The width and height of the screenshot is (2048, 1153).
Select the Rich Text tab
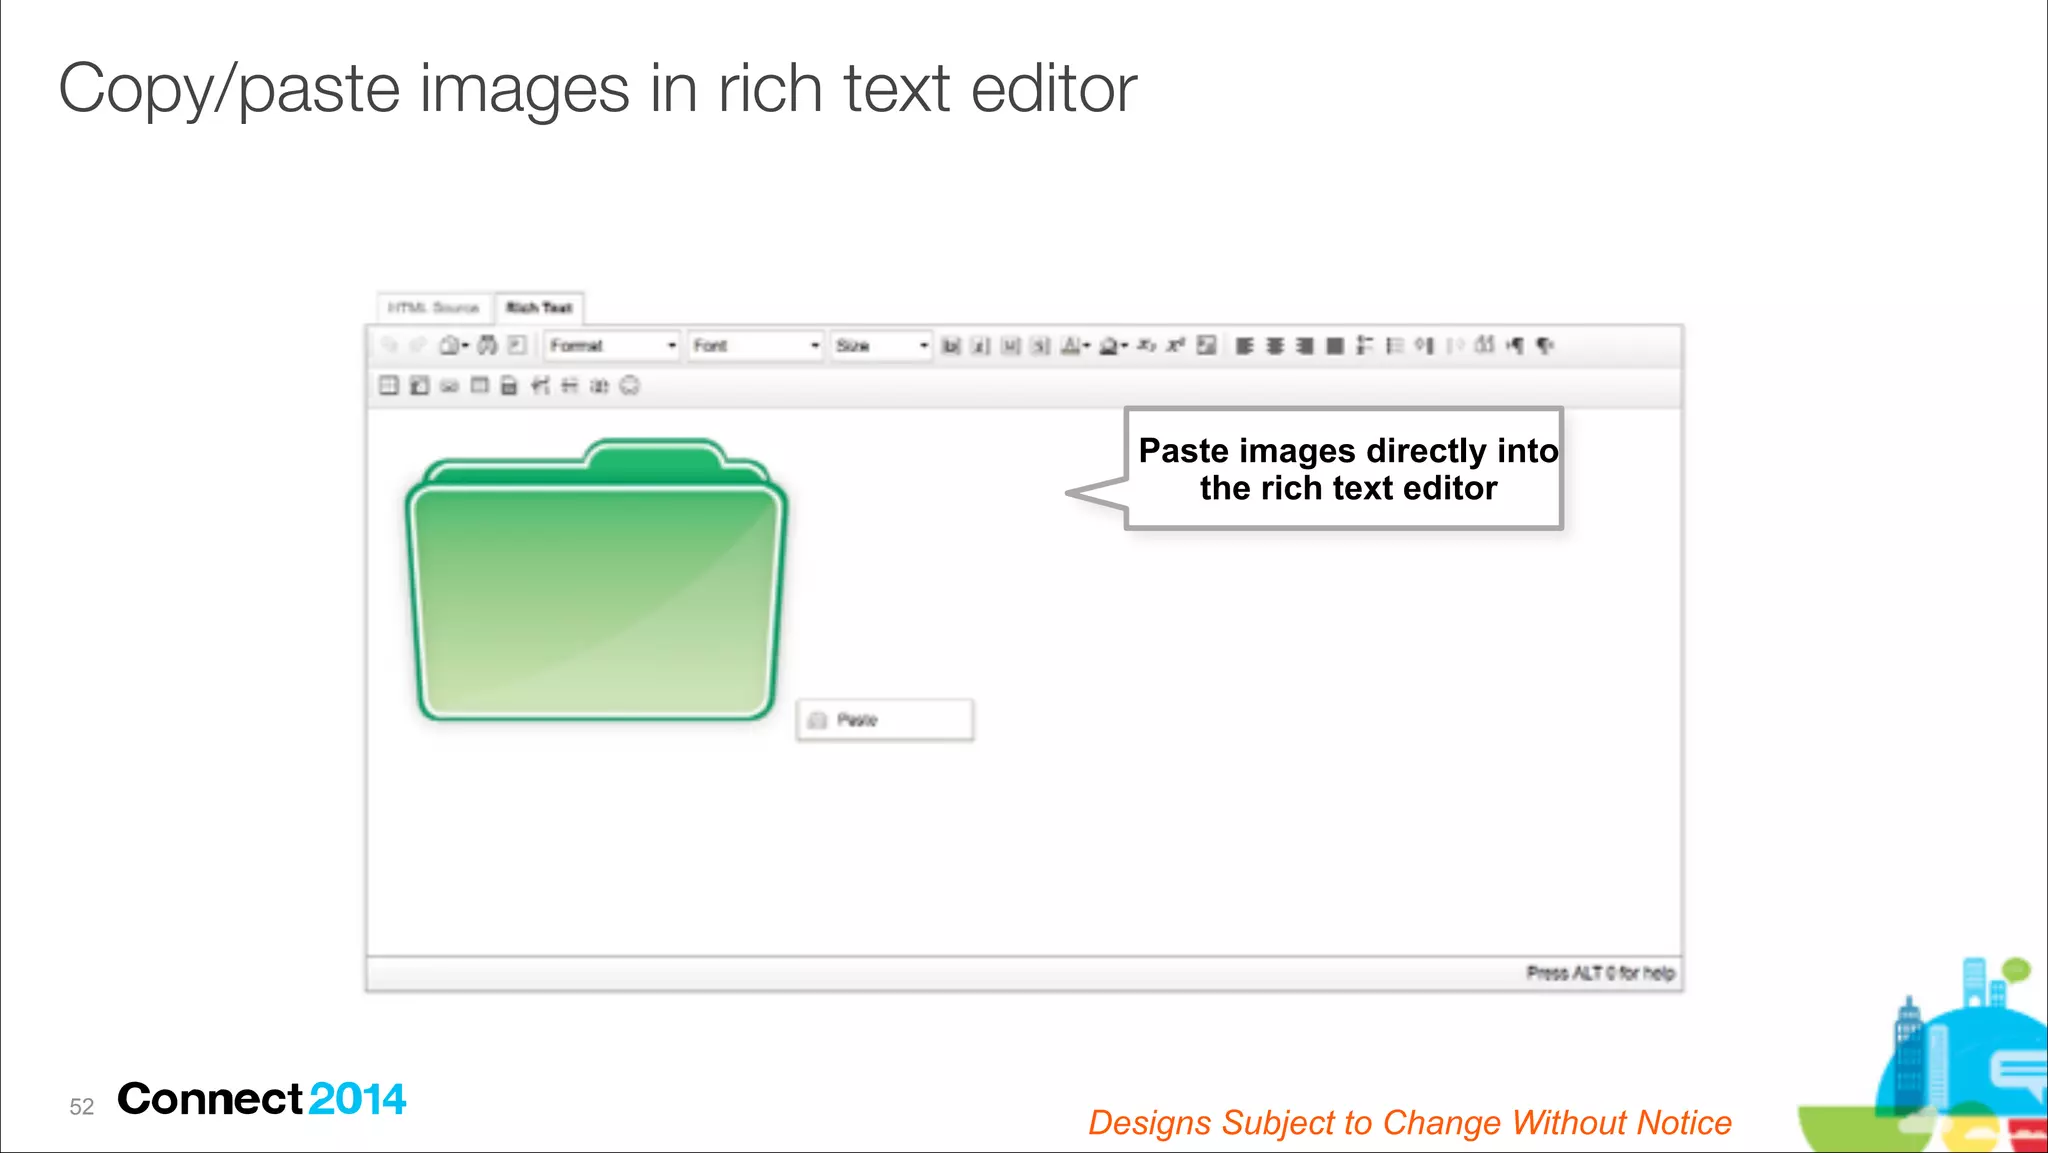coord(539,307)
